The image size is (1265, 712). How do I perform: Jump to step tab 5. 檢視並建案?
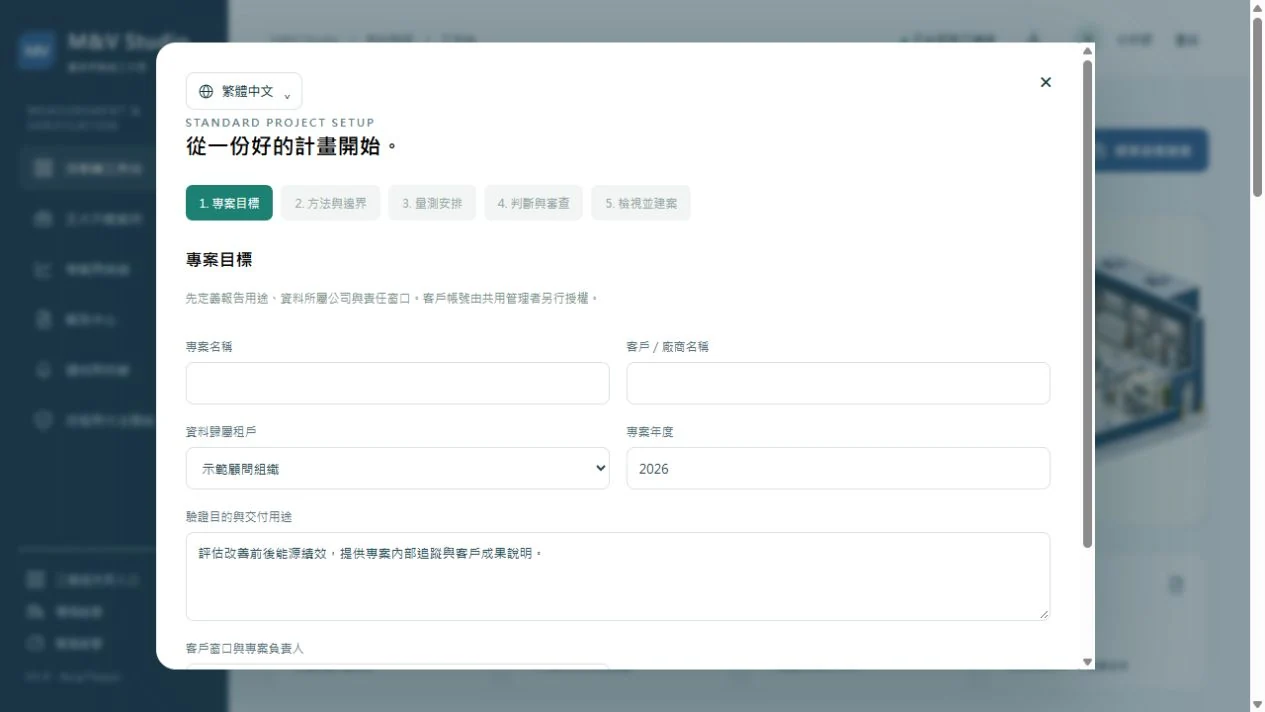point(641,203)
